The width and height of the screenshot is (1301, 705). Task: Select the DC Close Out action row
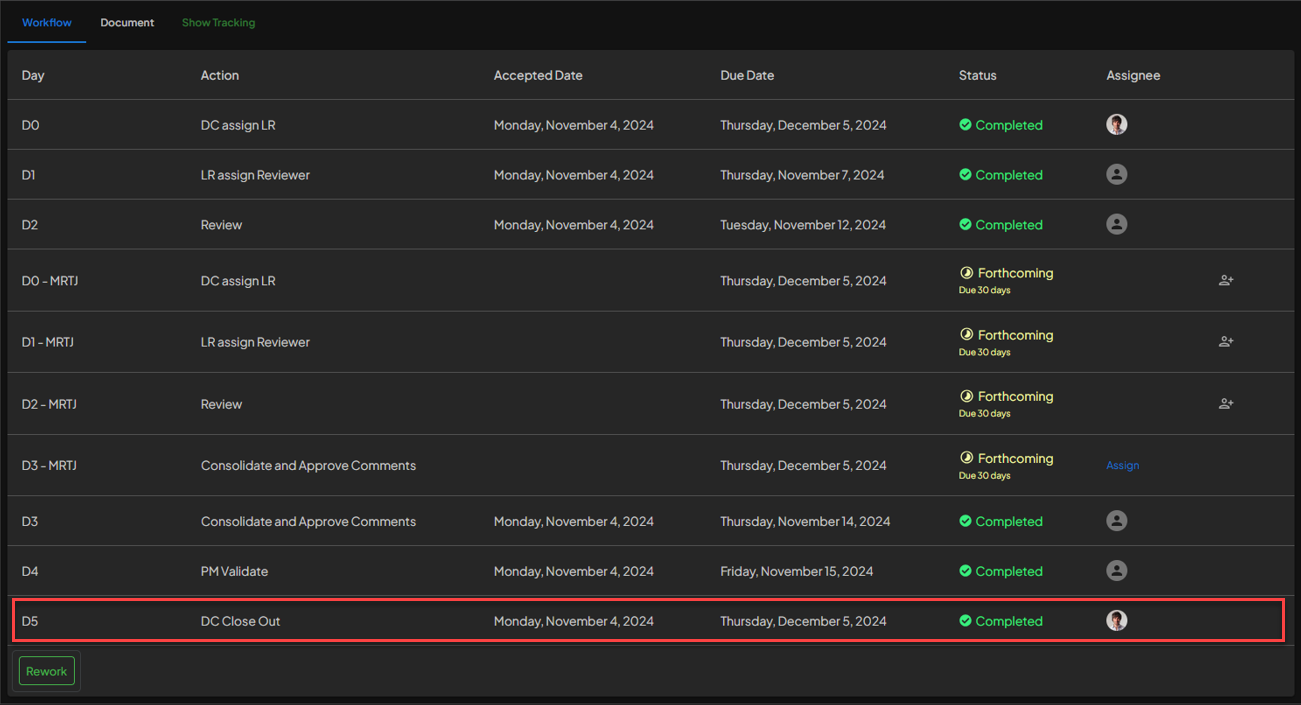click(240, 621)
